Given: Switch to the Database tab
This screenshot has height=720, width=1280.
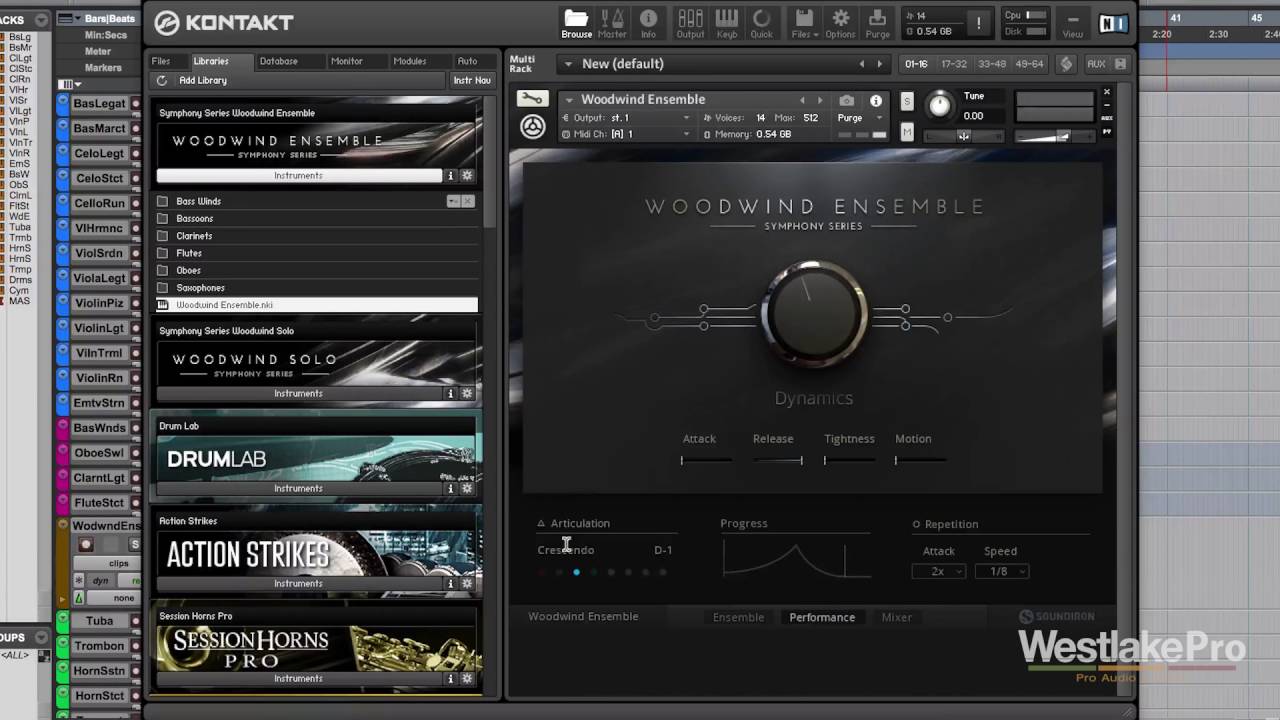Looking at the screenshot, I should click(x=278, y=61).
